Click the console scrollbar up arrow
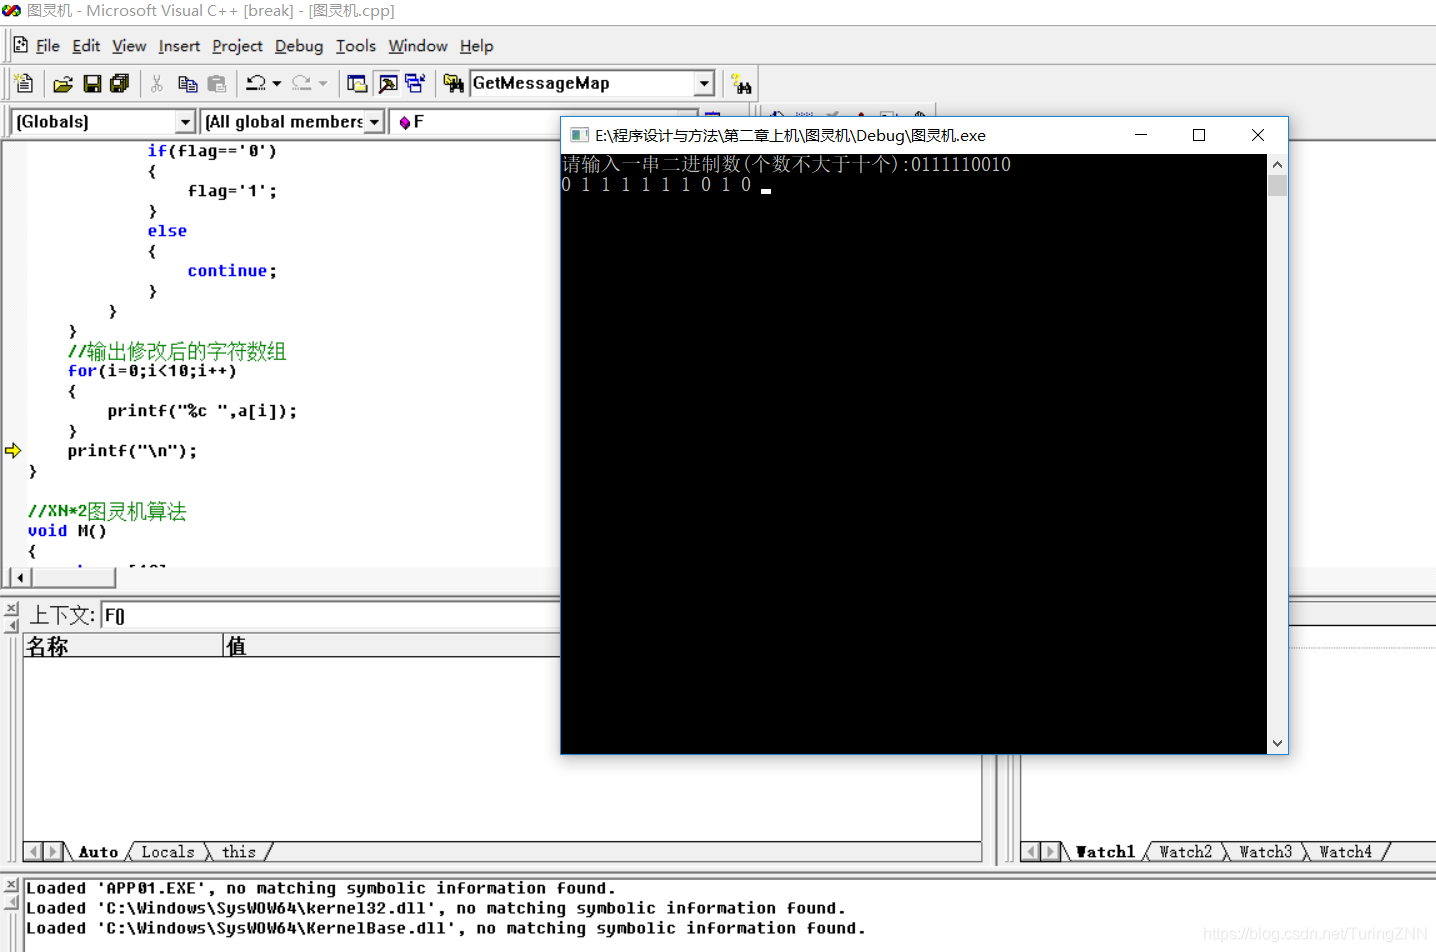This screenshot has height=952, width=1436. tap(1277, 164)
